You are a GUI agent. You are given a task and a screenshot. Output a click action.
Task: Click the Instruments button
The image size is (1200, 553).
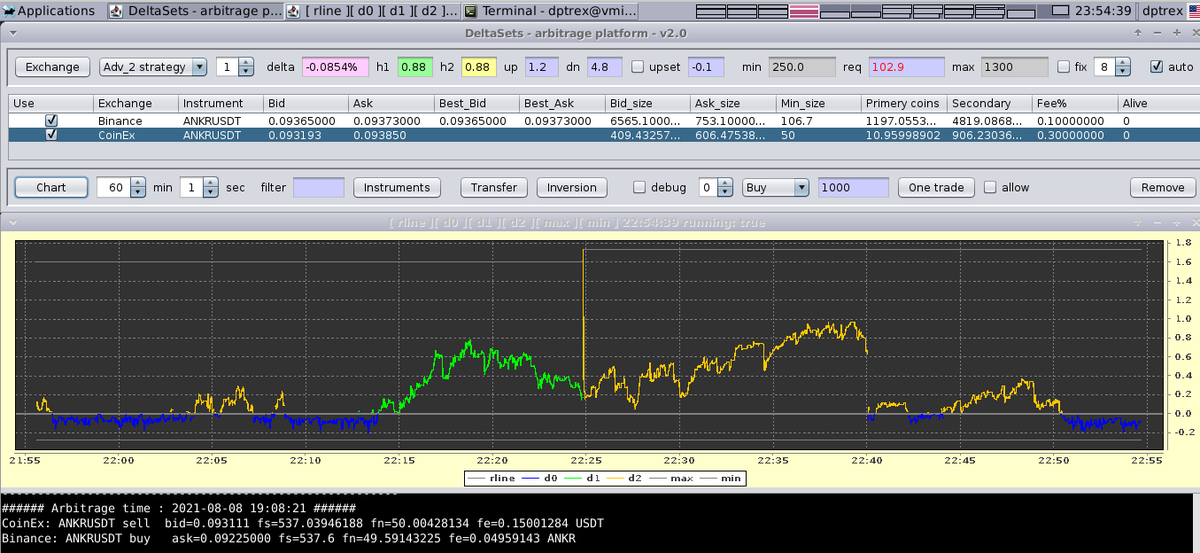[x=397, y=187]
